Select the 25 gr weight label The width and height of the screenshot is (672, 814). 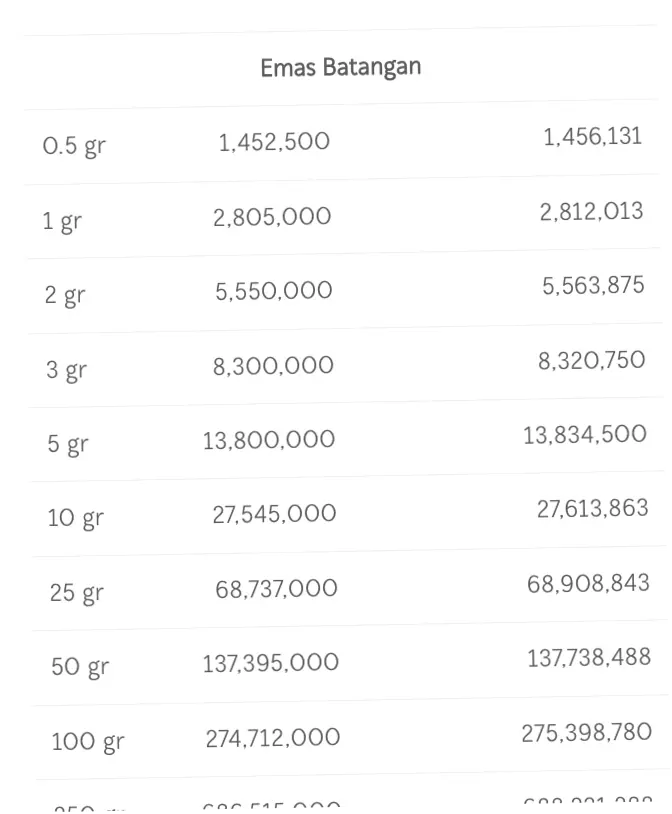click(x=77, y=592)
